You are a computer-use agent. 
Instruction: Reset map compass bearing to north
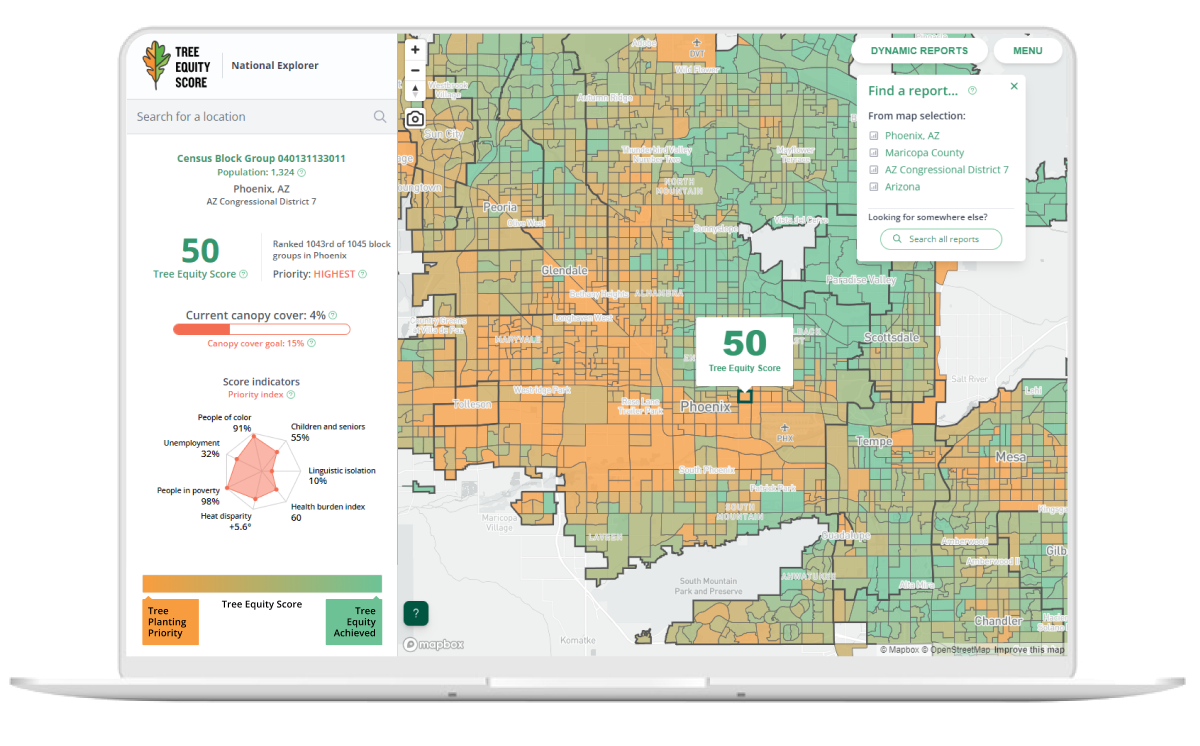[415, 92]
